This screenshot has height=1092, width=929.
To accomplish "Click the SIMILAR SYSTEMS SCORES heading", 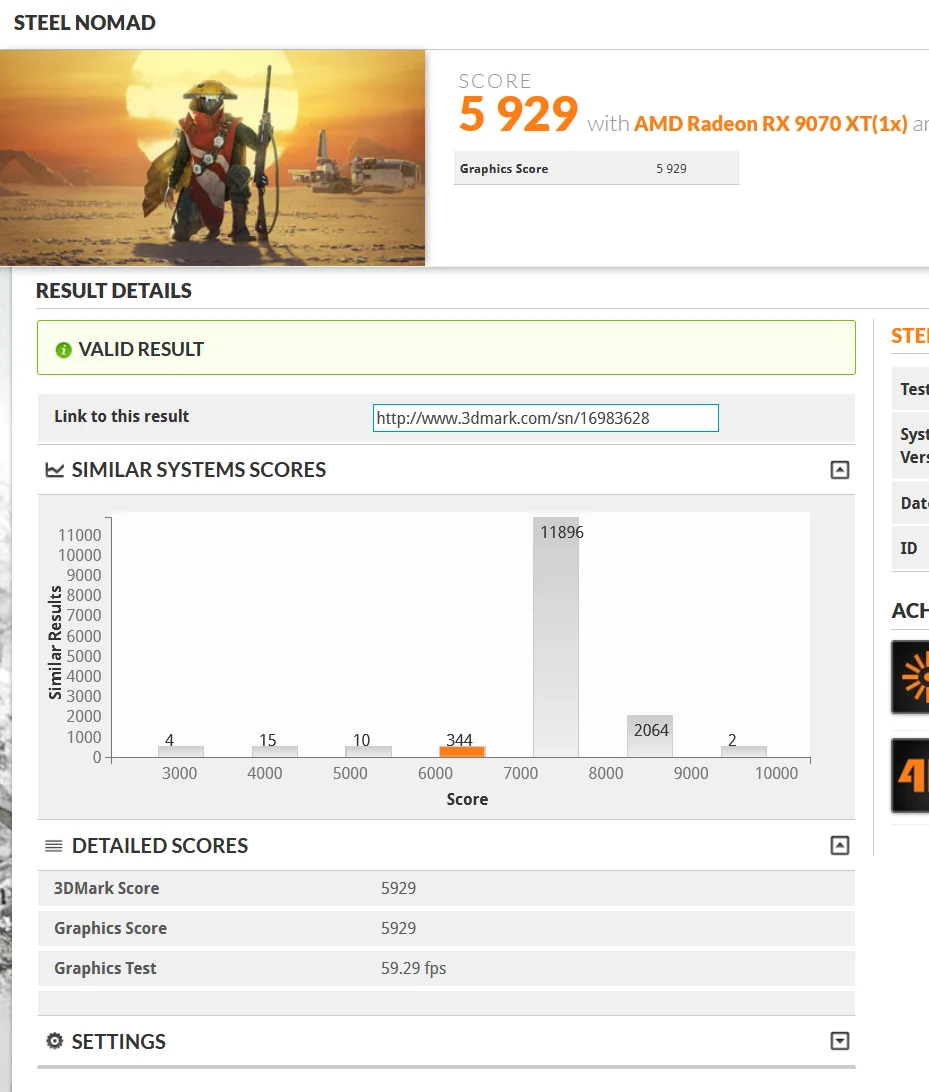I will click(198, 470).
